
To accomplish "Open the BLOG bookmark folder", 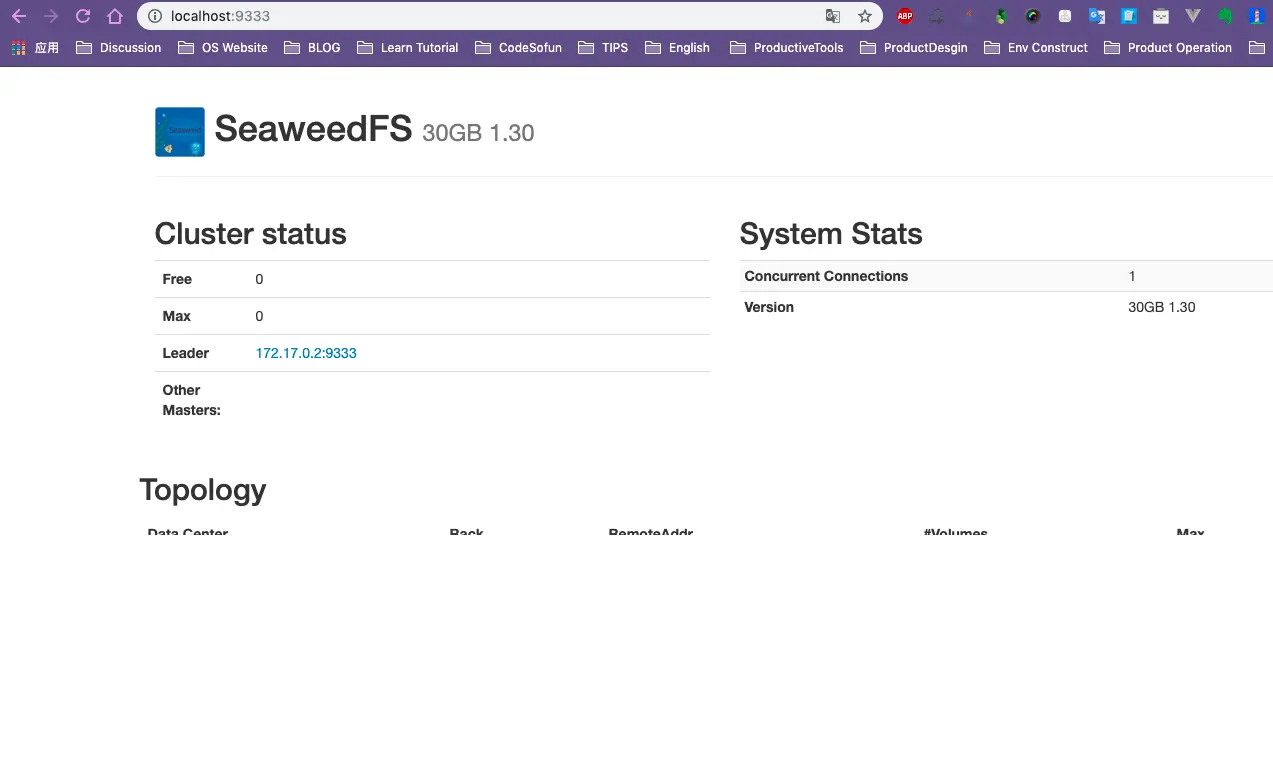I will coord(312,47).
